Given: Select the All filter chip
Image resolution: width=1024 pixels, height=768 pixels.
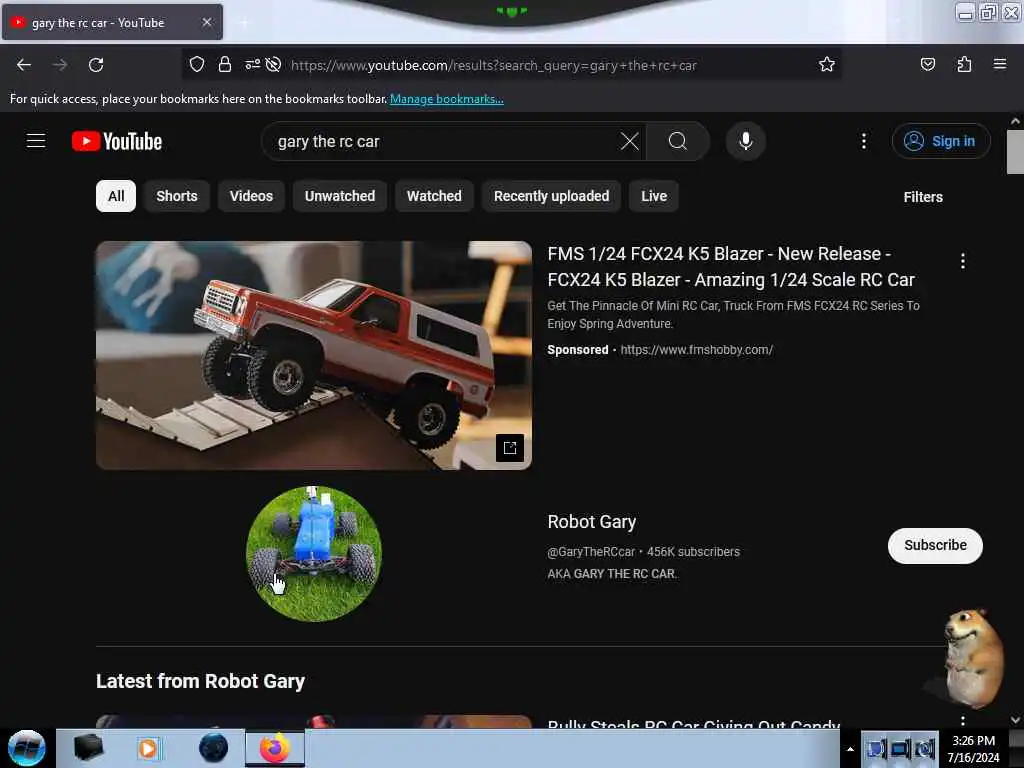Looking at the screenshot, I should (116, 196).
